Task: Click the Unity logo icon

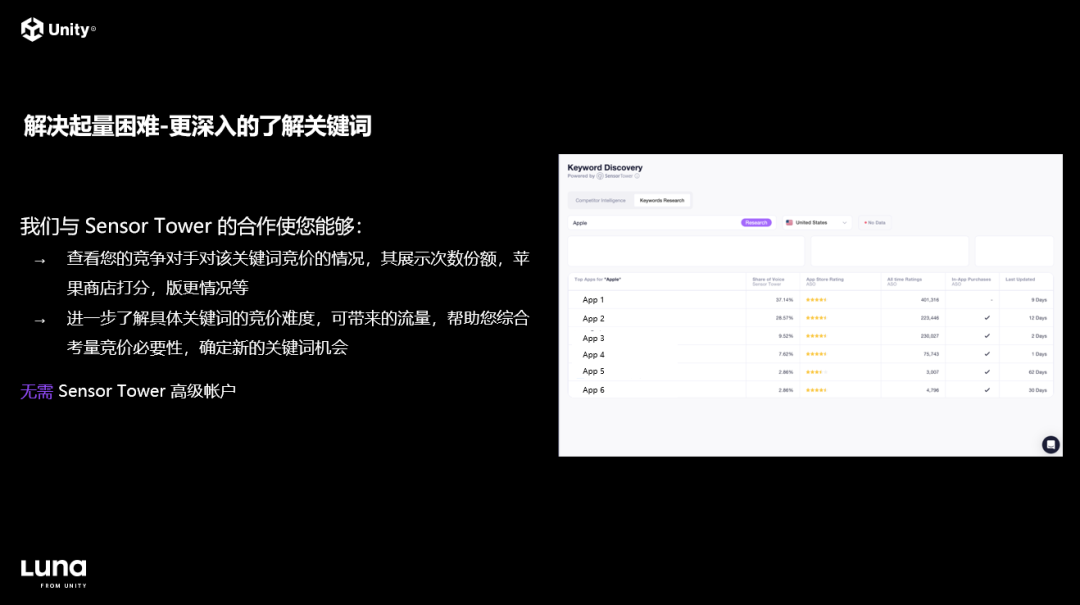Action: 30,29
